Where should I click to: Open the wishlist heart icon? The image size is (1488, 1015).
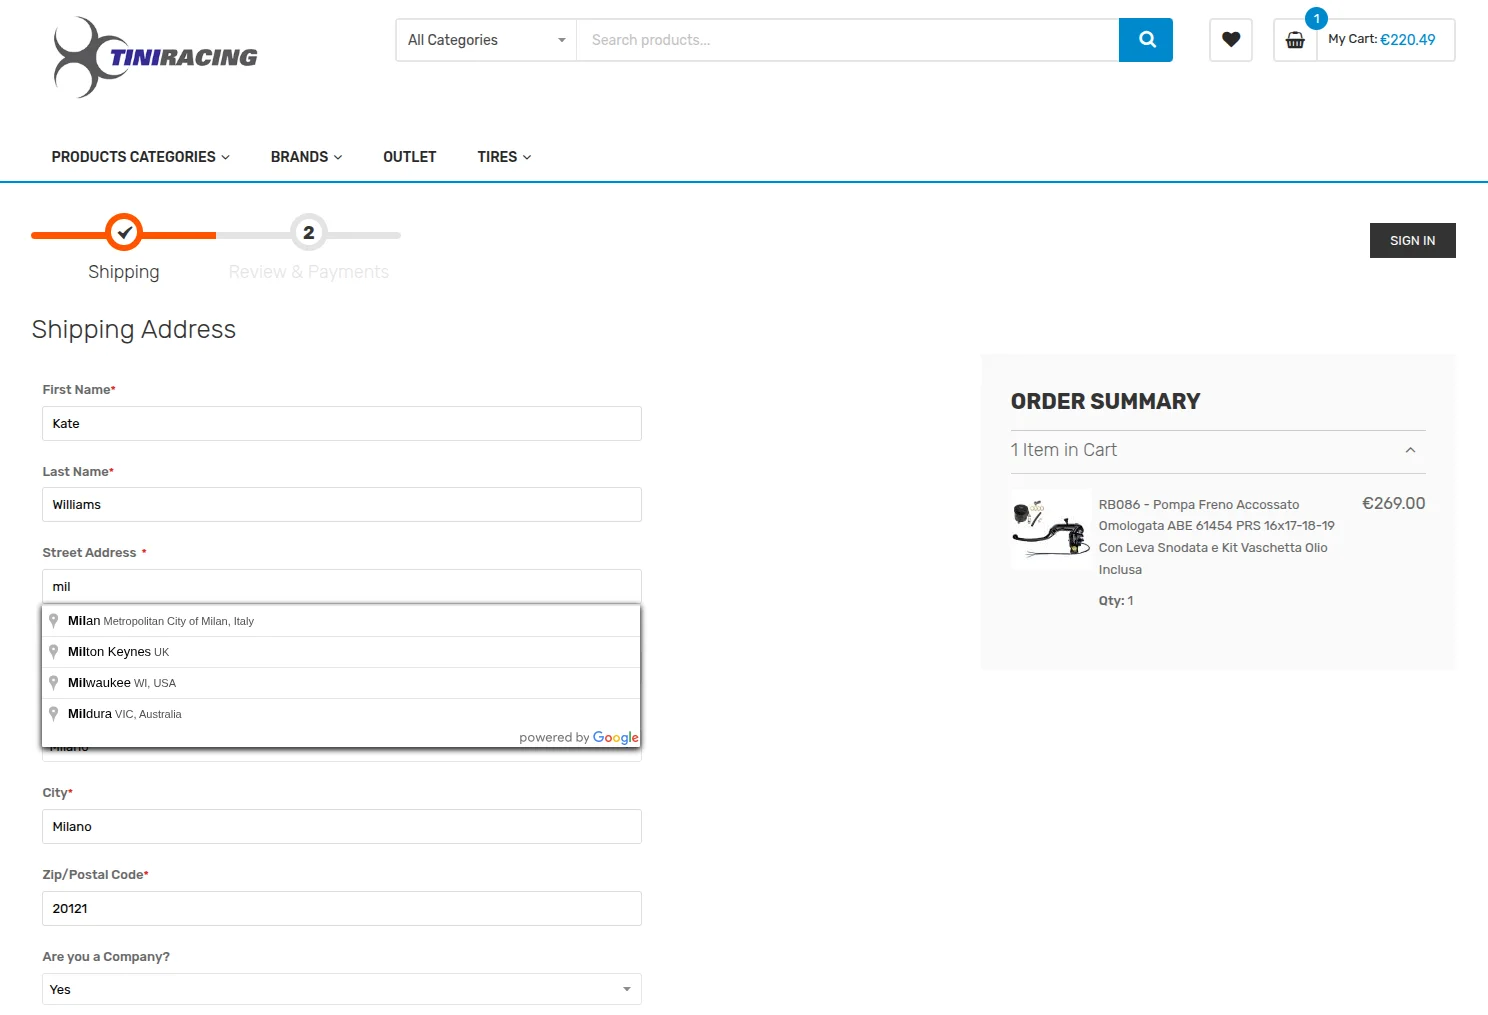1231,40
